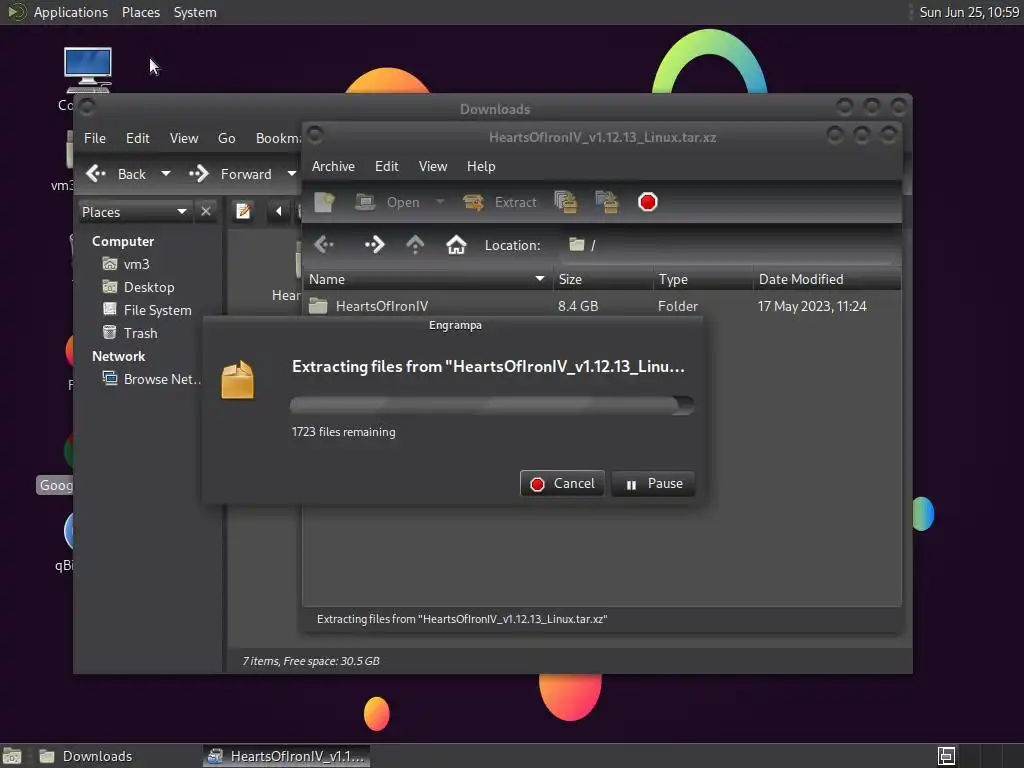Open the Go menu in Downloads window
The image size is (1024, 768).
227,138
